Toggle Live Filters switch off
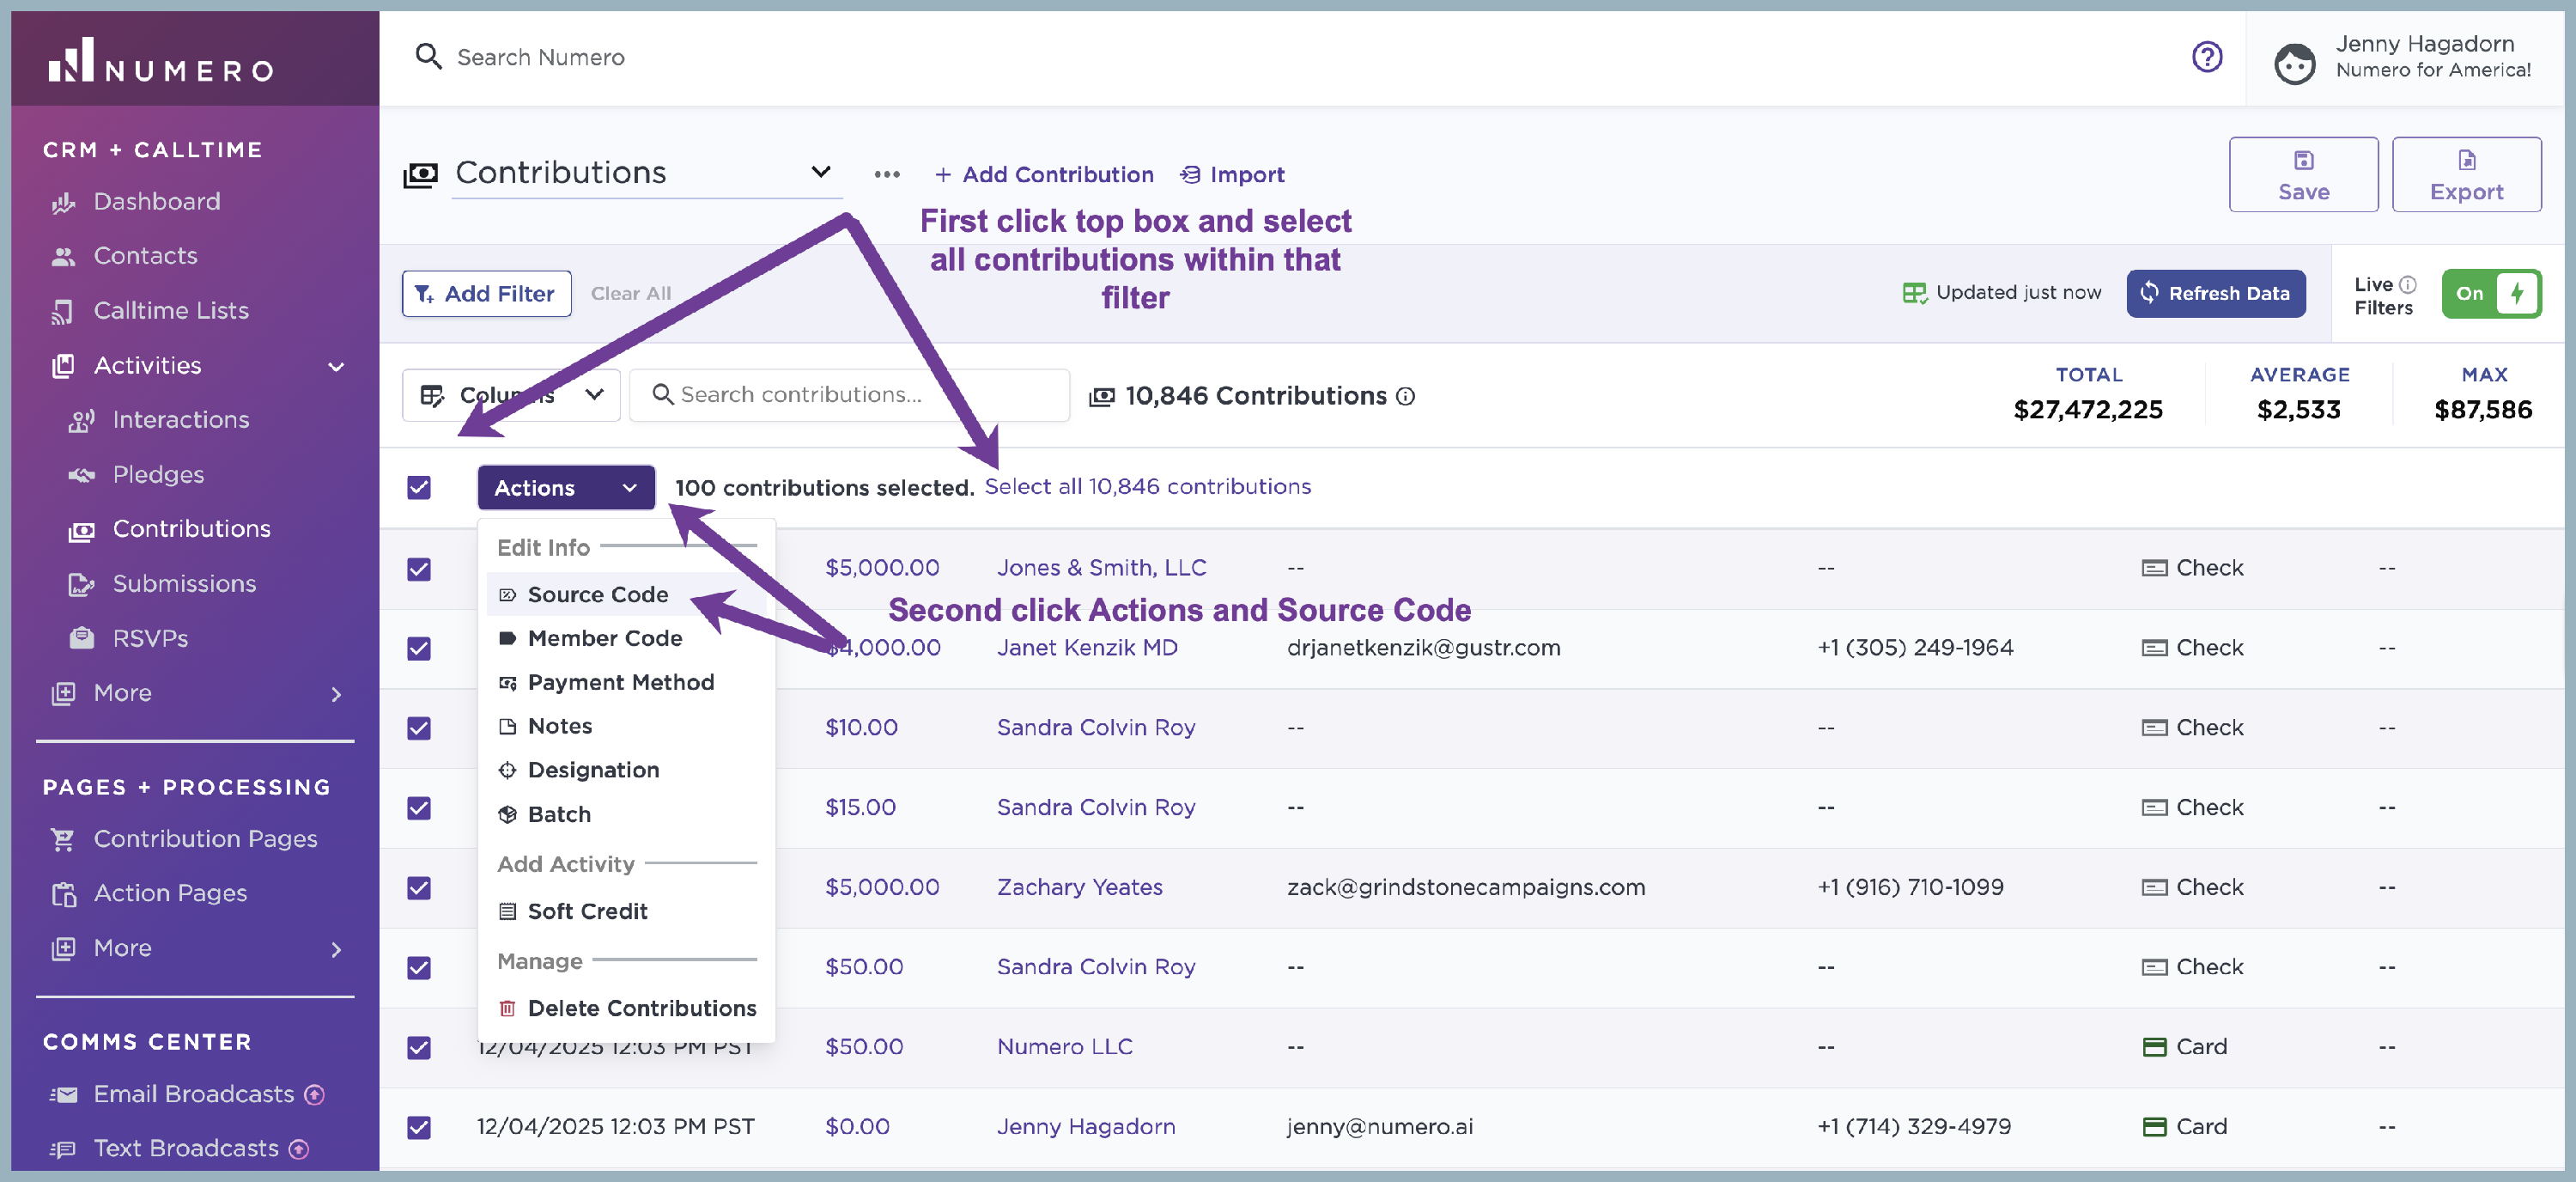 pyautogui.click(x=2489, y=294)
